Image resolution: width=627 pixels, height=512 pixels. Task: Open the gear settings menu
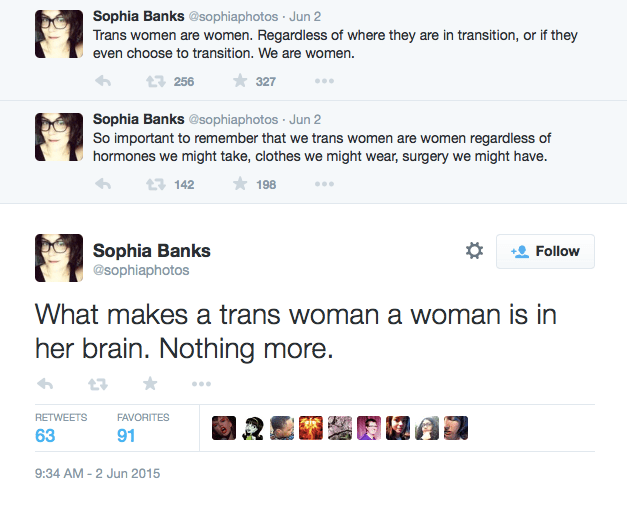pyautogui.click(x=474, y=251)
